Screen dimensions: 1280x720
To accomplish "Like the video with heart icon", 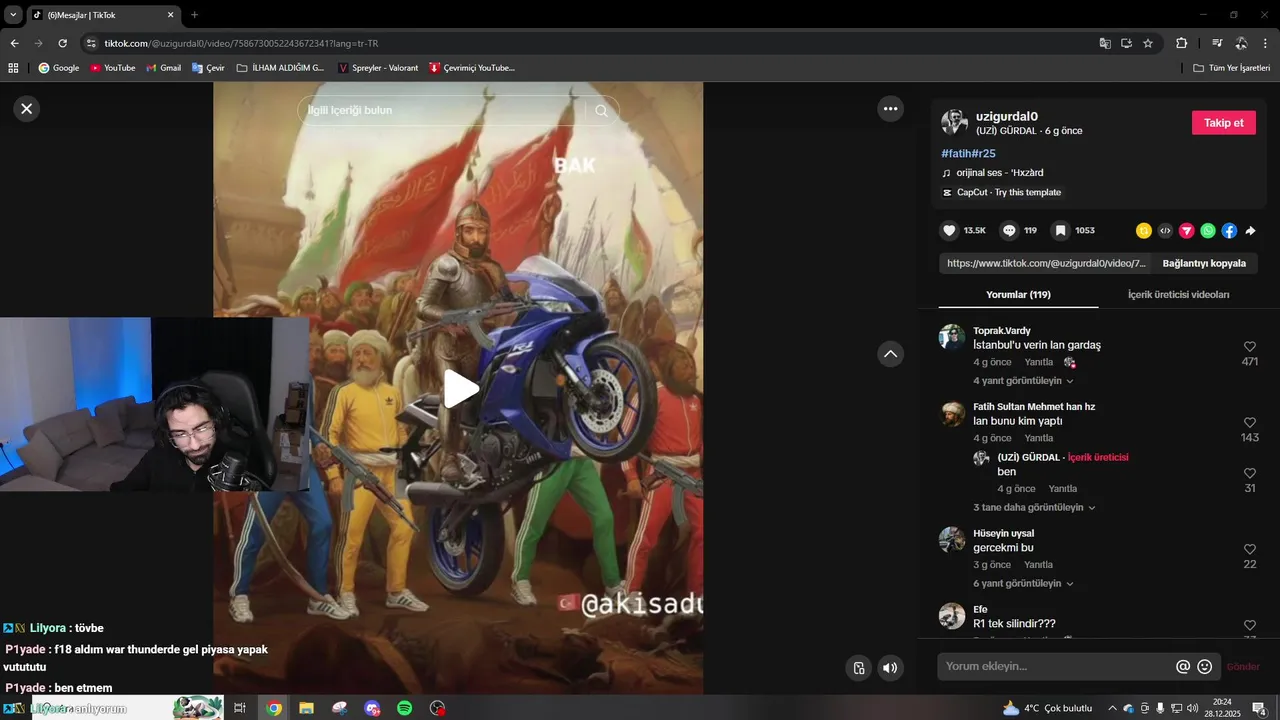I will coord(950,231).
